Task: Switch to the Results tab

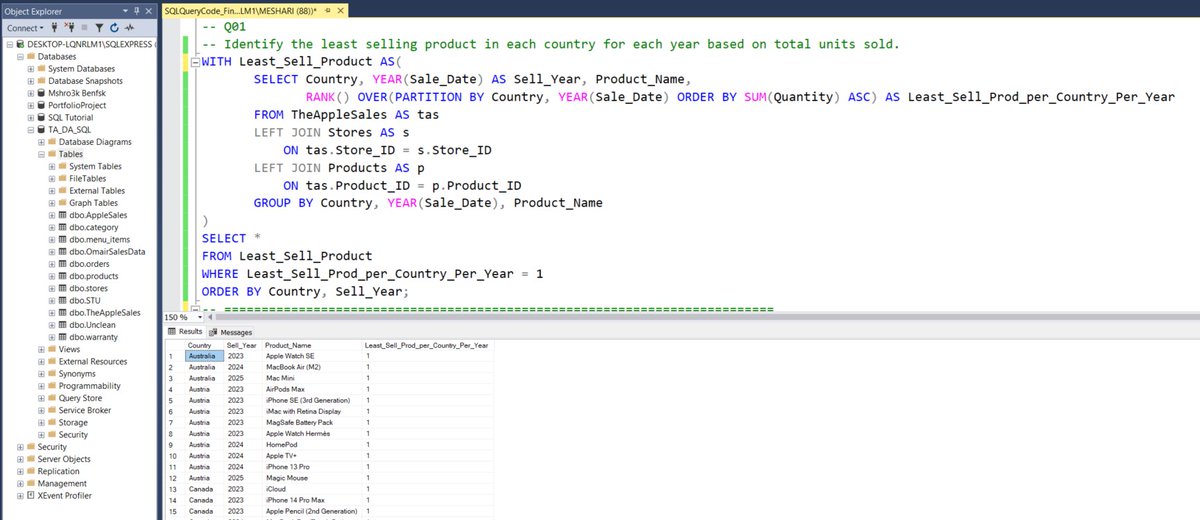Action: [184, 332]
